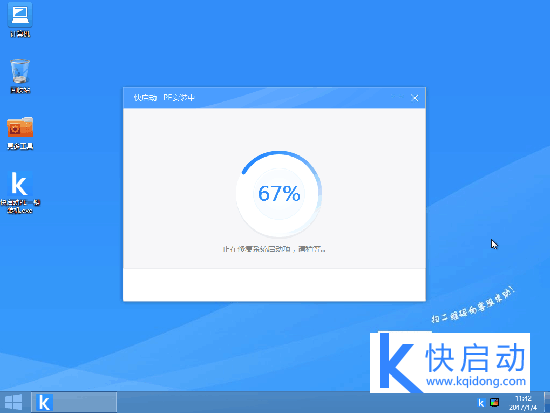Click the K icon in system tray

[x=481, y=403]
